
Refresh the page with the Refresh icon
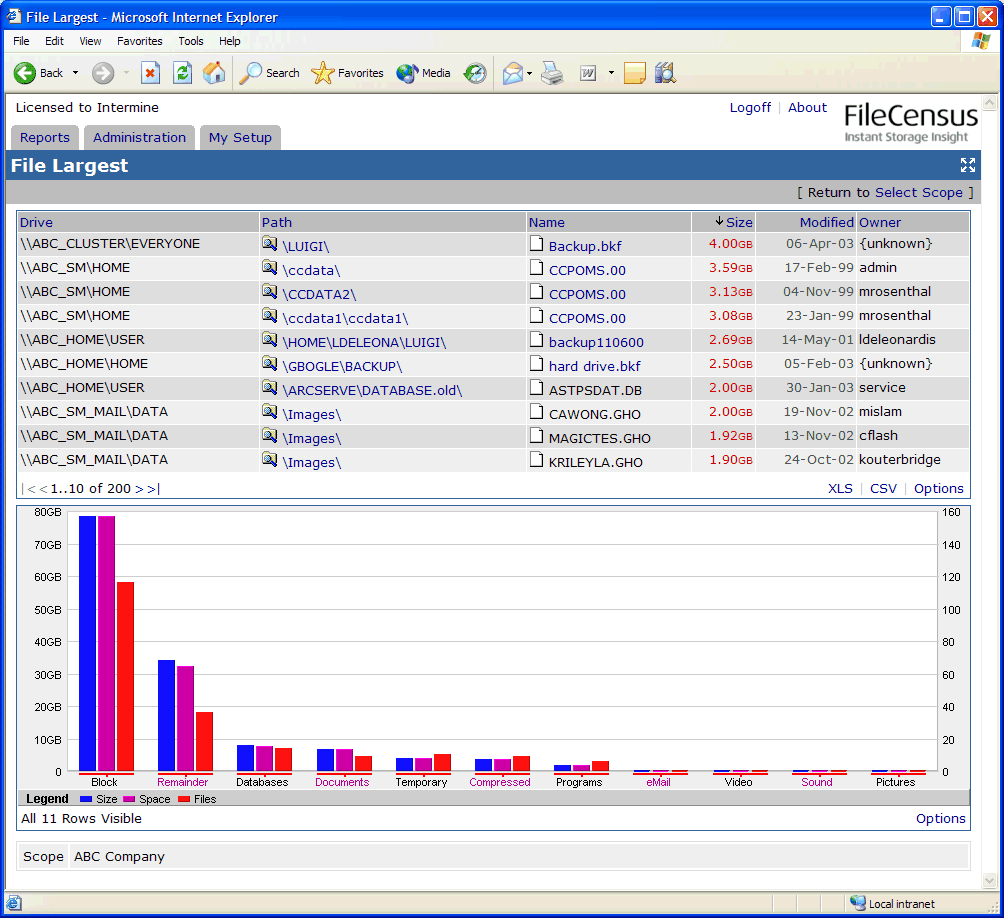182,73
